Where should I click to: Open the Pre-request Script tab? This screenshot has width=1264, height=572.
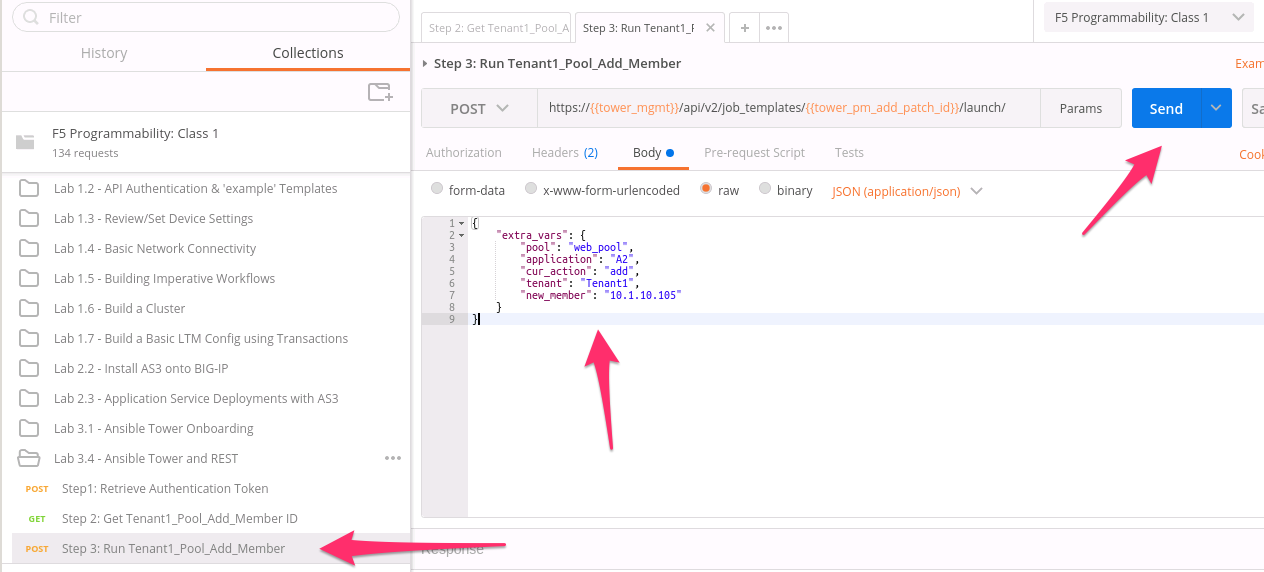754,152
